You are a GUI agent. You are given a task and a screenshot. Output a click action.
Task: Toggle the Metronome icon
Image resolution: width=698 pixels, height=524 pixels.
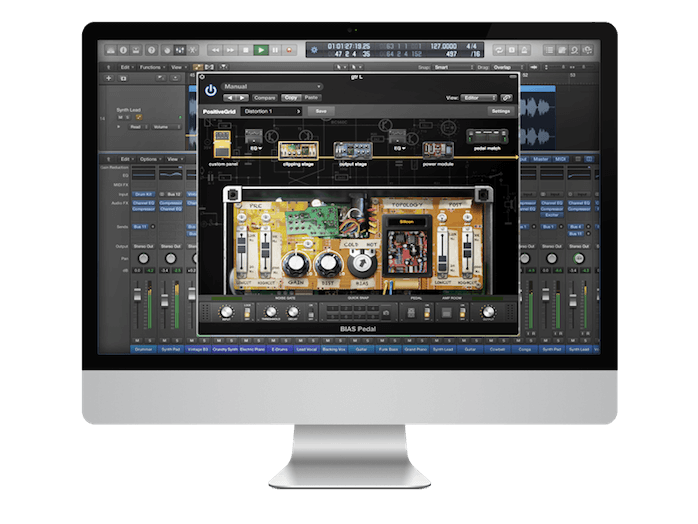[x=524, y=50]
